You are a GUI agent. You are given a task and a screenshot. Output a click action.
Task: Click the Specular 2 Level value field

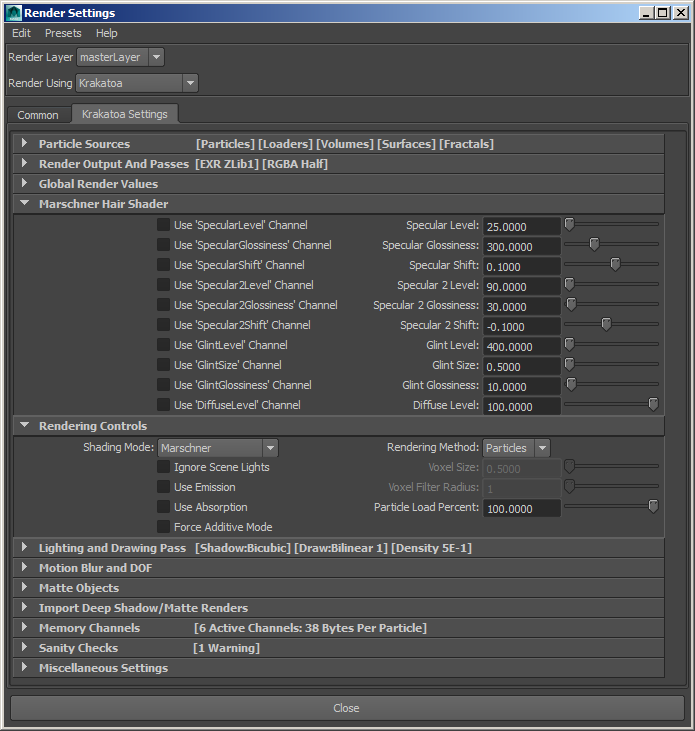pos(522,287)
